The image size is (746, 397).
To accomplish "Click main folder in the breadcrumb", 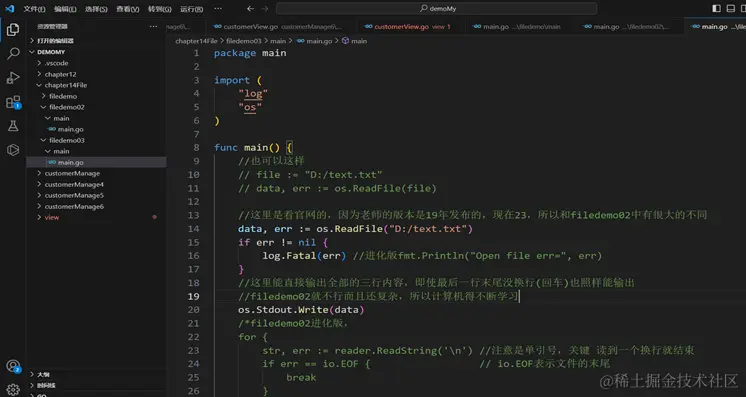I will pyautogui.click(x=278, y=41).
